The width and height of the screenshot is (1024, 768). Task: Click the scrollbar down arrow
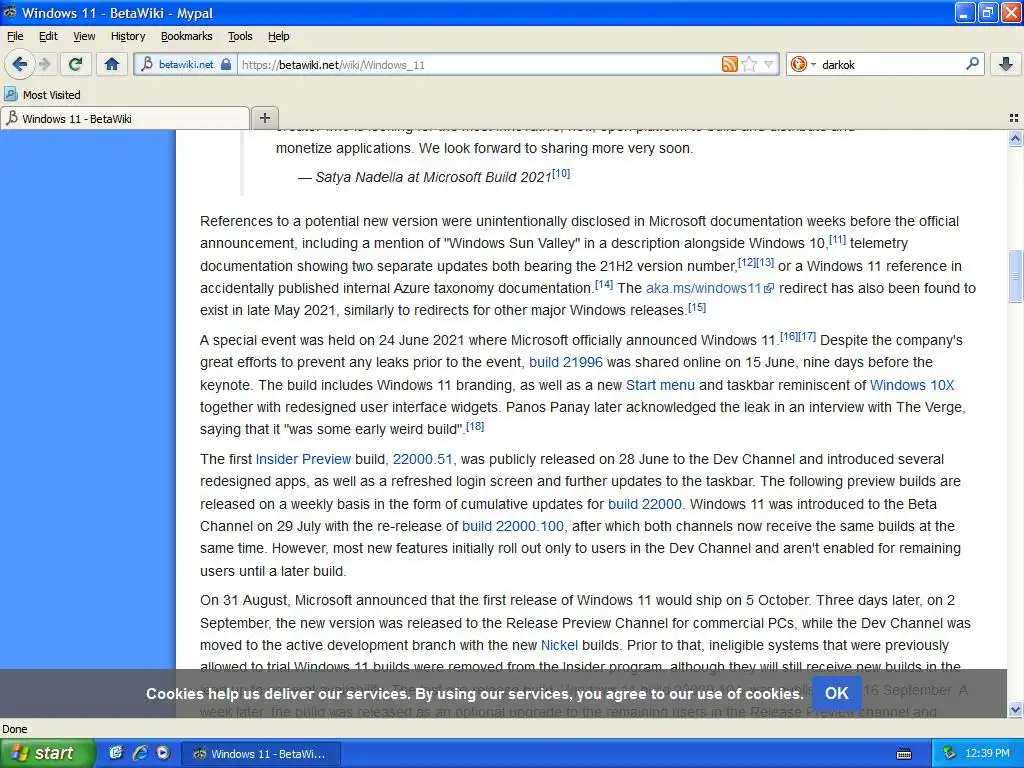(x=1015, y=709)
